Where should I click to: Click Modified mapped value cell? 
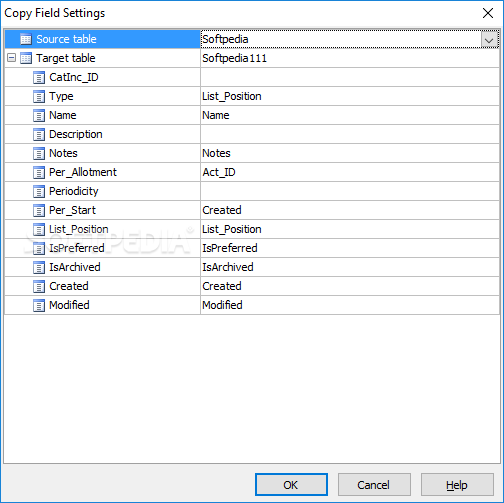point(350,305)
